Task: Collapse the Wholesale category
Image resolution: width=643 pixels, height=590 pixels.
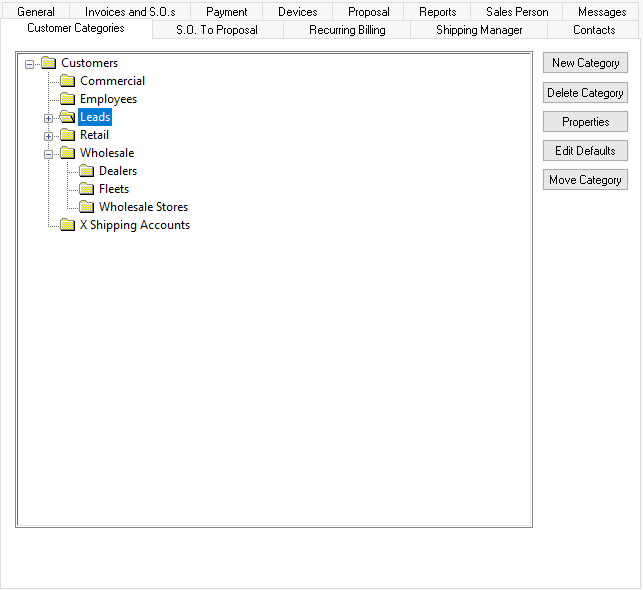Action: (x=48, y=155)
